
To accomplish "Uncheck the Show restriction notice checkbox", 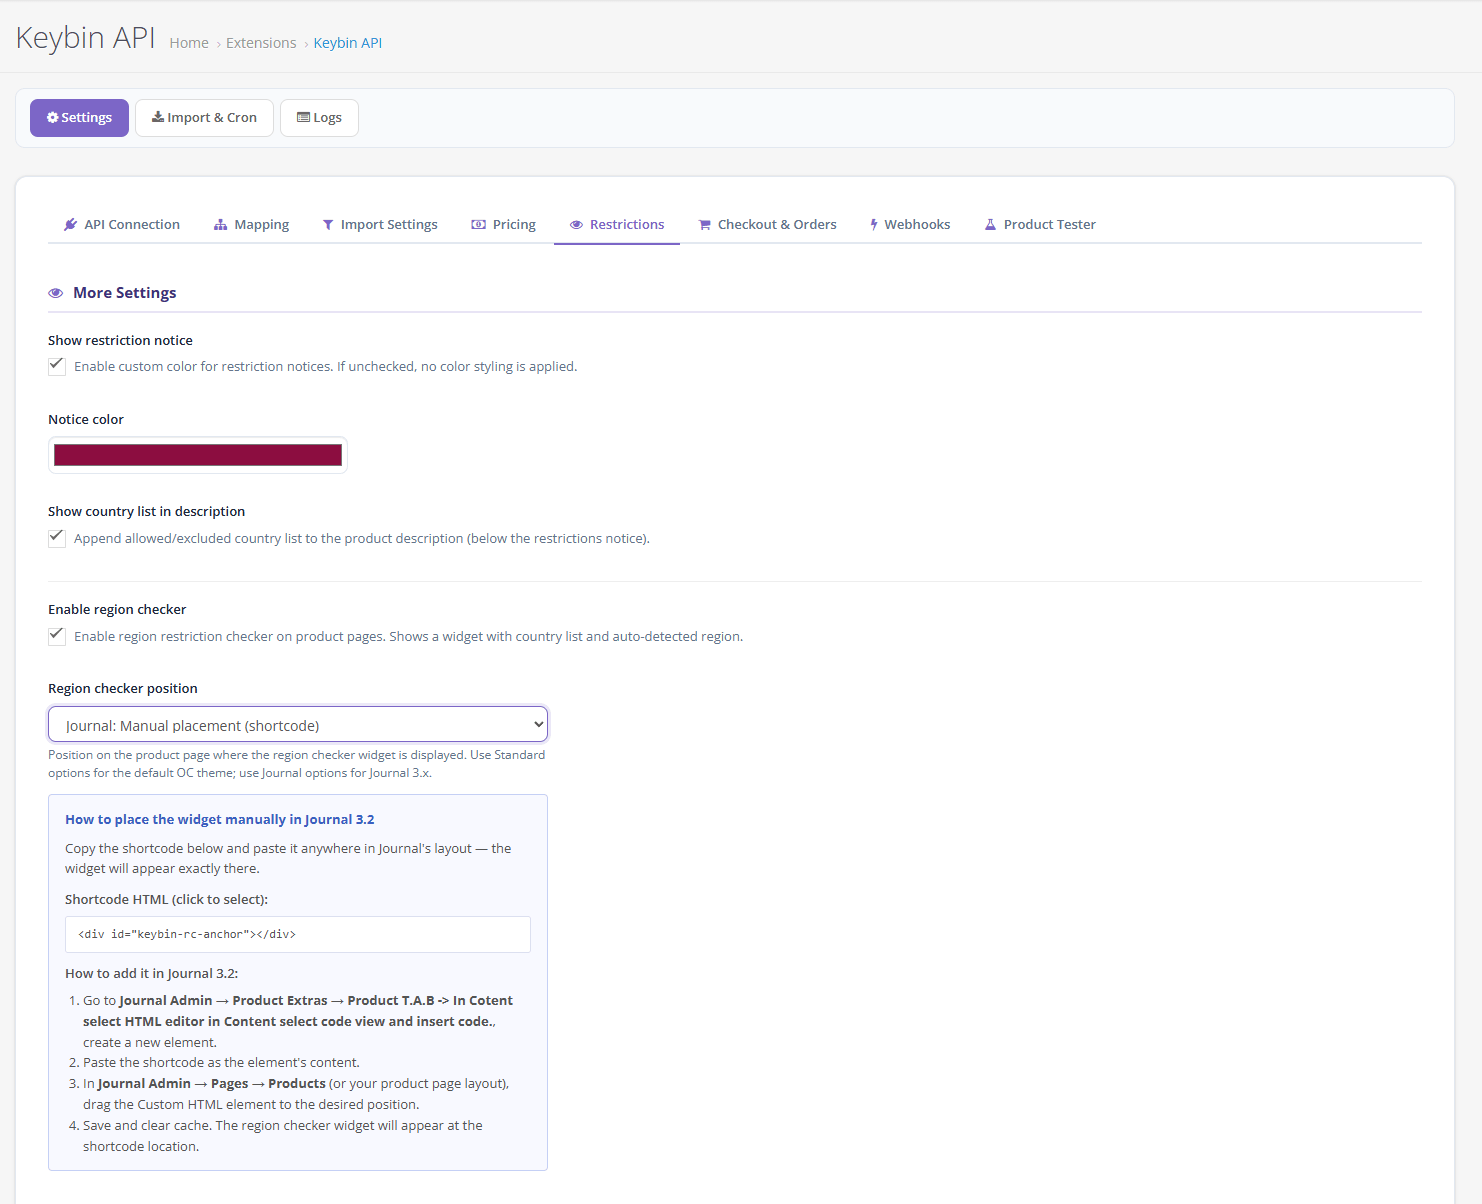I will coord(57,366).
